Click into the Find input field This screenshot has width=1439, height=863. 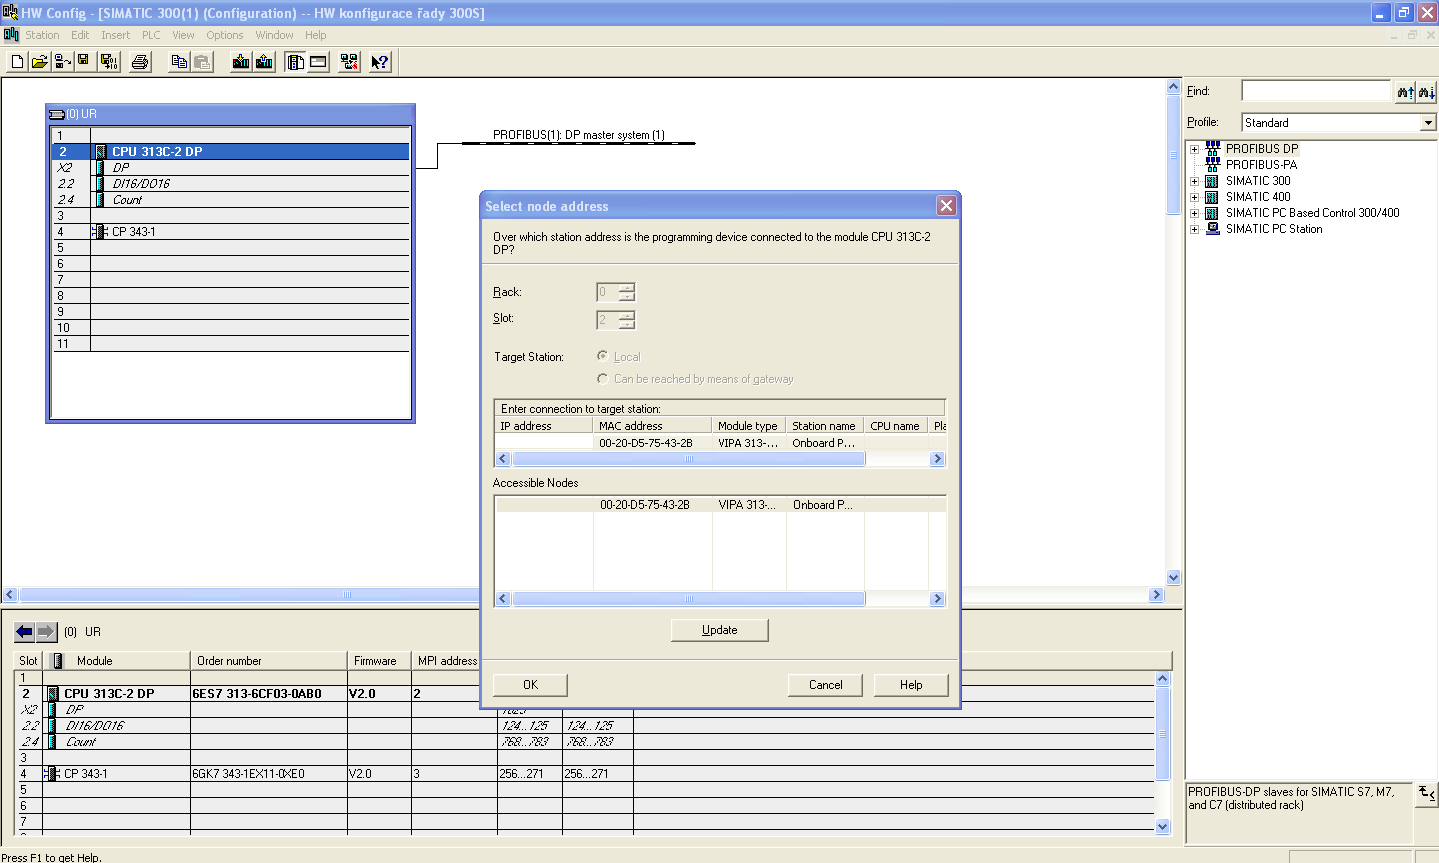coord(1316,91)
